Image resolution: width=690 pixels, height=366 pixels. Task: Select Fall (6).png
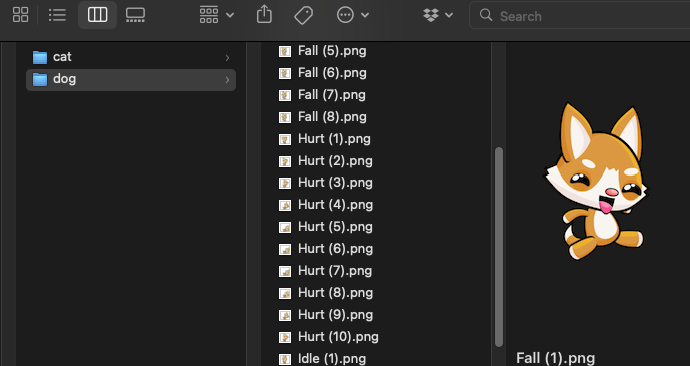[332, 73]
